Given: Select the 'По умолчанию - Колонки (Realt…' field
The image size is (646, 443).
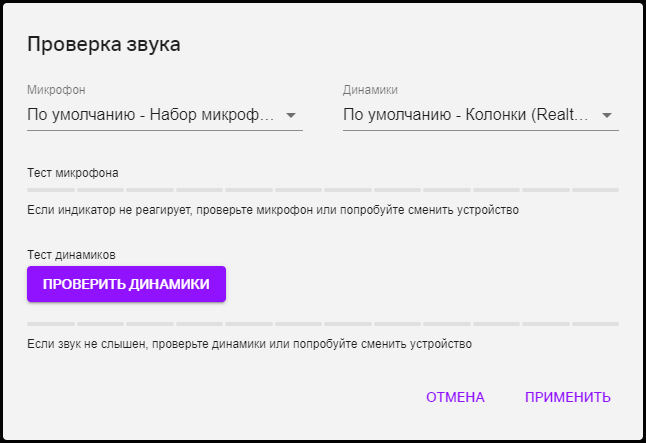Looking at the screenshot, I should pos(481,115).
